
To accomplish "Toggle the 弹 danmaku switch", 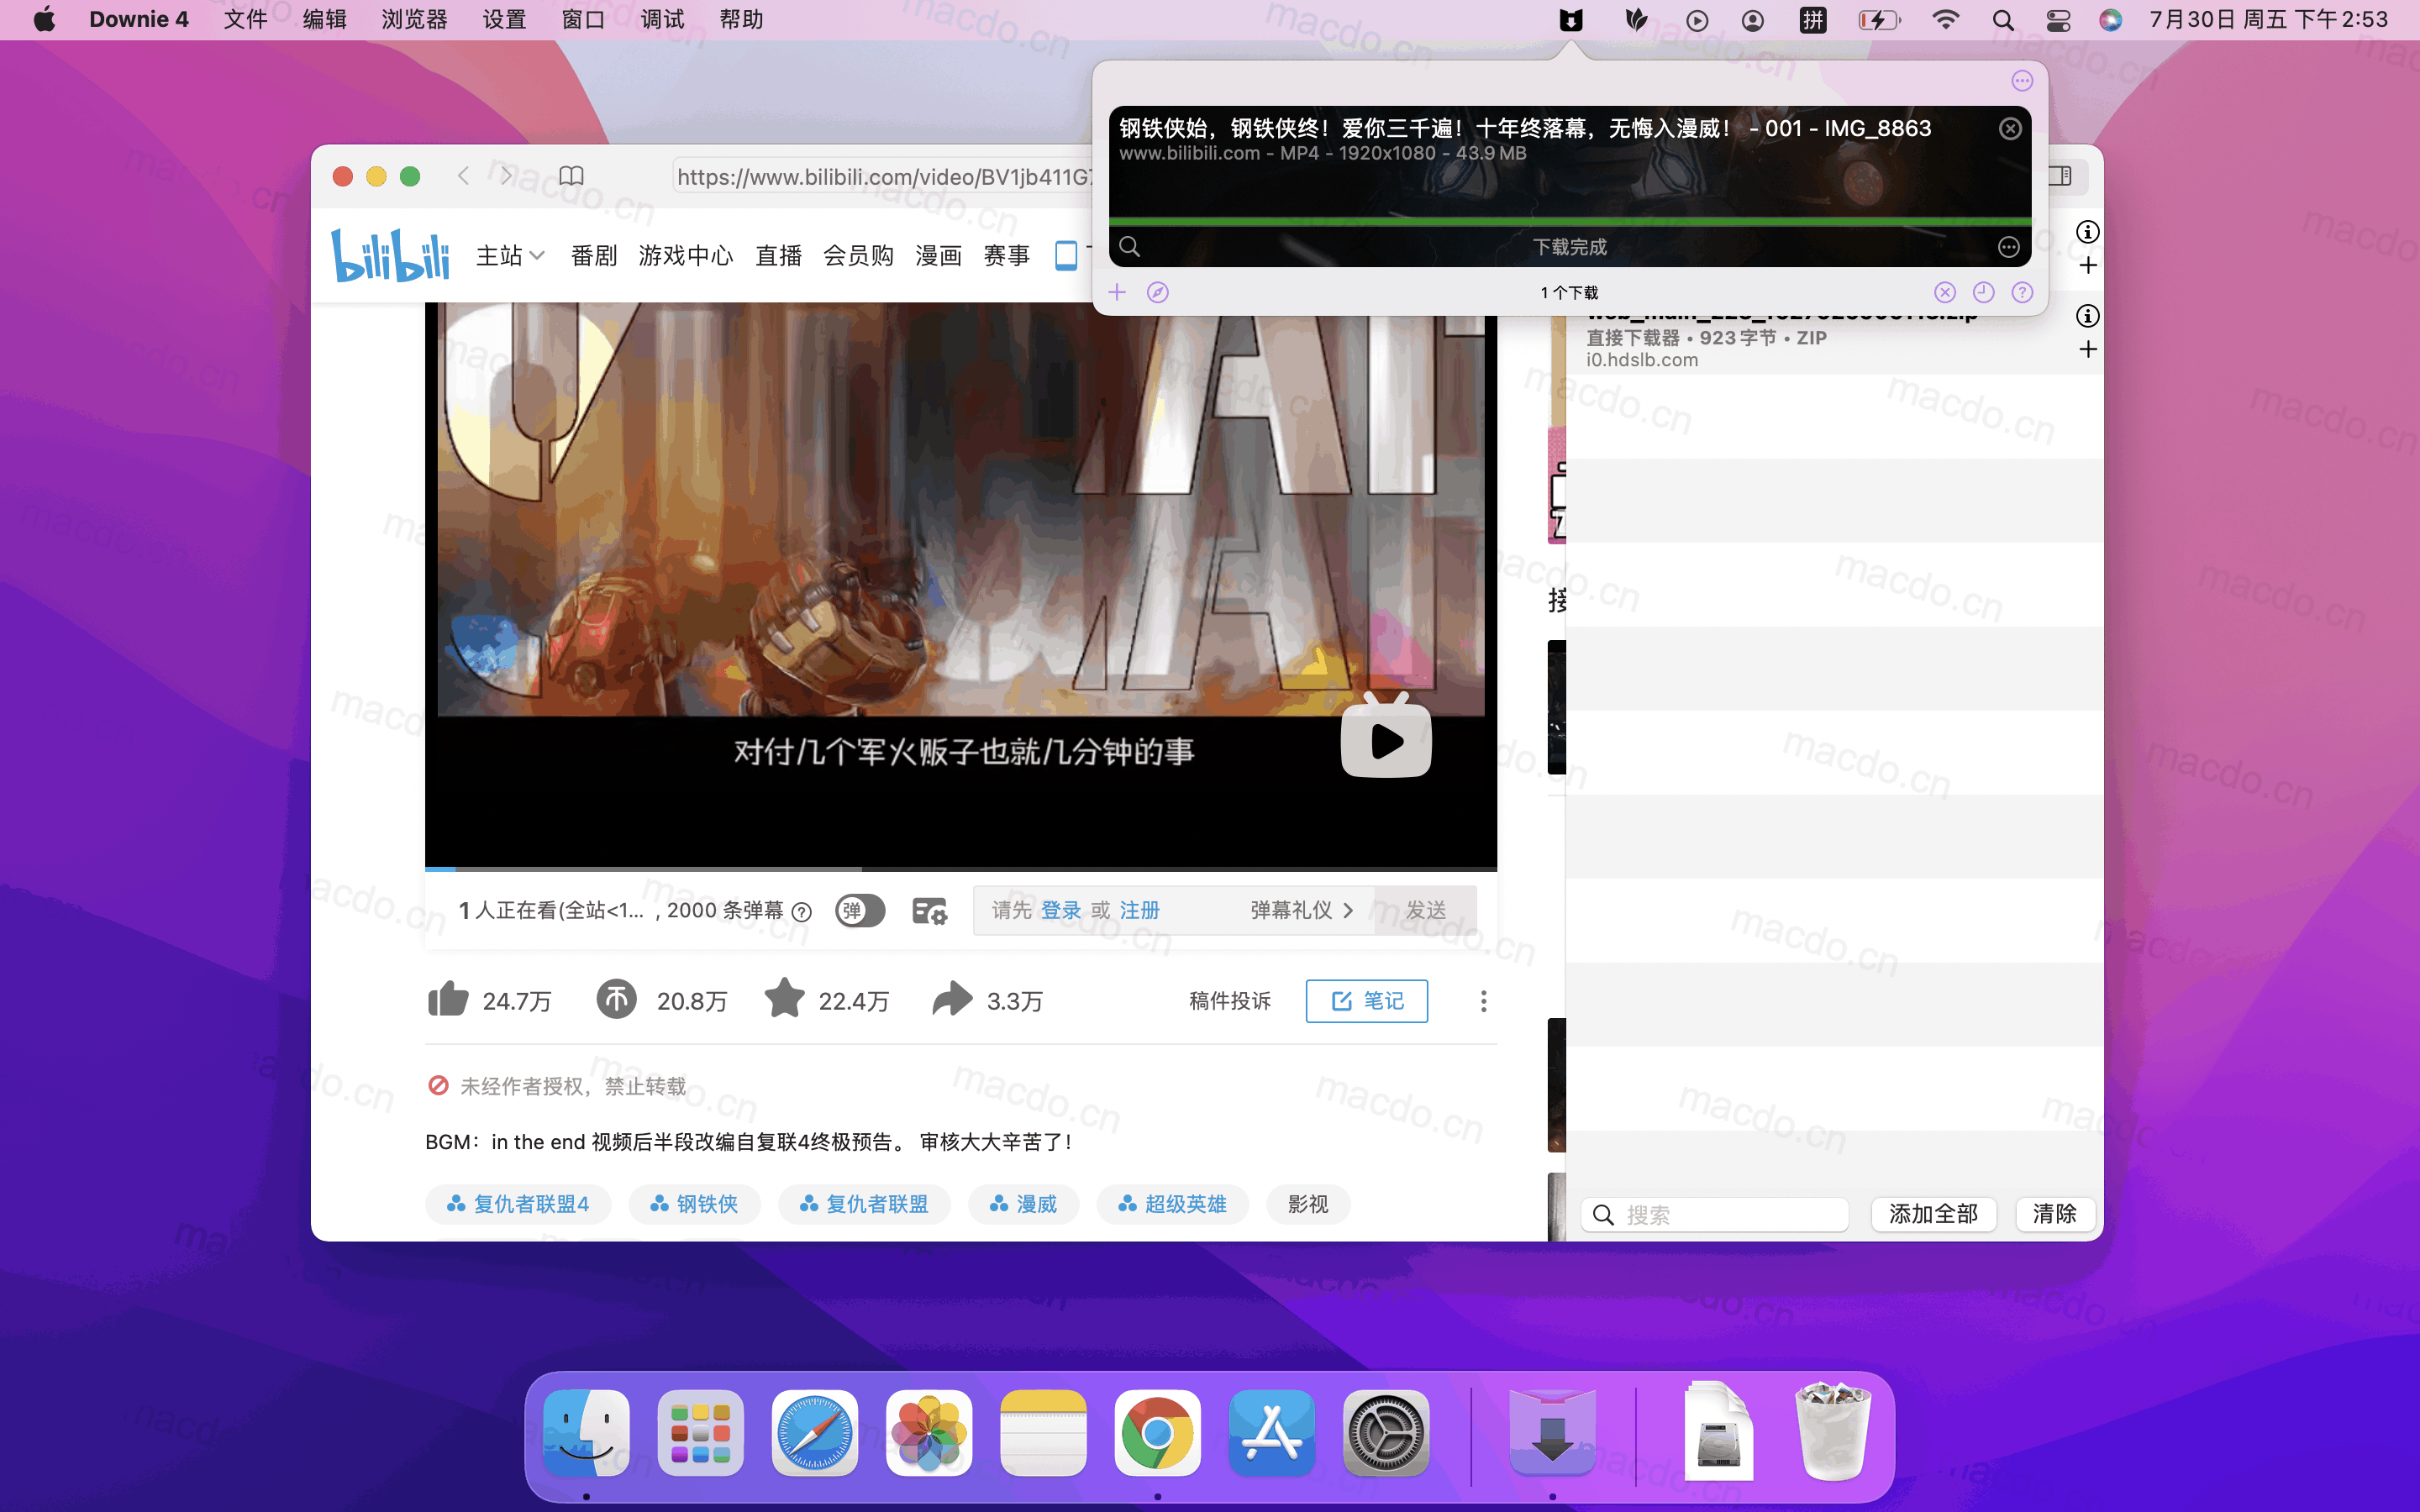I will click(860, 911).
